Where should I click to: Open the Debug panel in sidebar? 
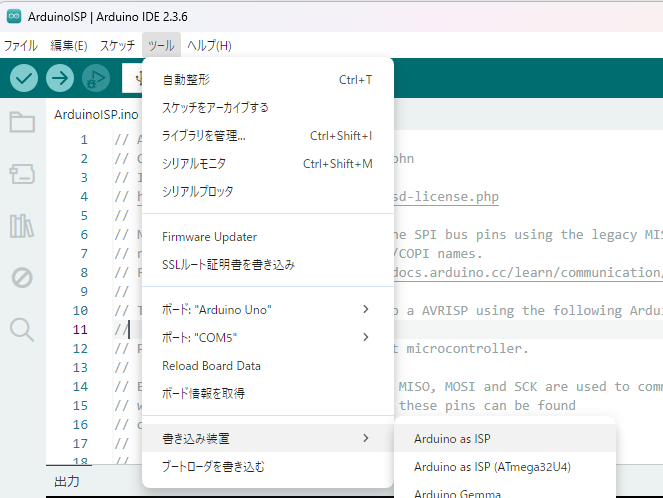point(21,277)
